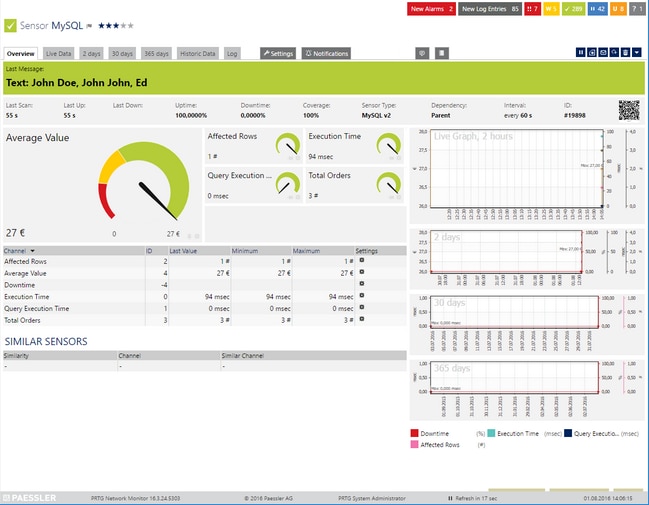Sort table by Channel column dropdown arrow
The width and height of the screenshot is (649, 505).
pos(32,251)
